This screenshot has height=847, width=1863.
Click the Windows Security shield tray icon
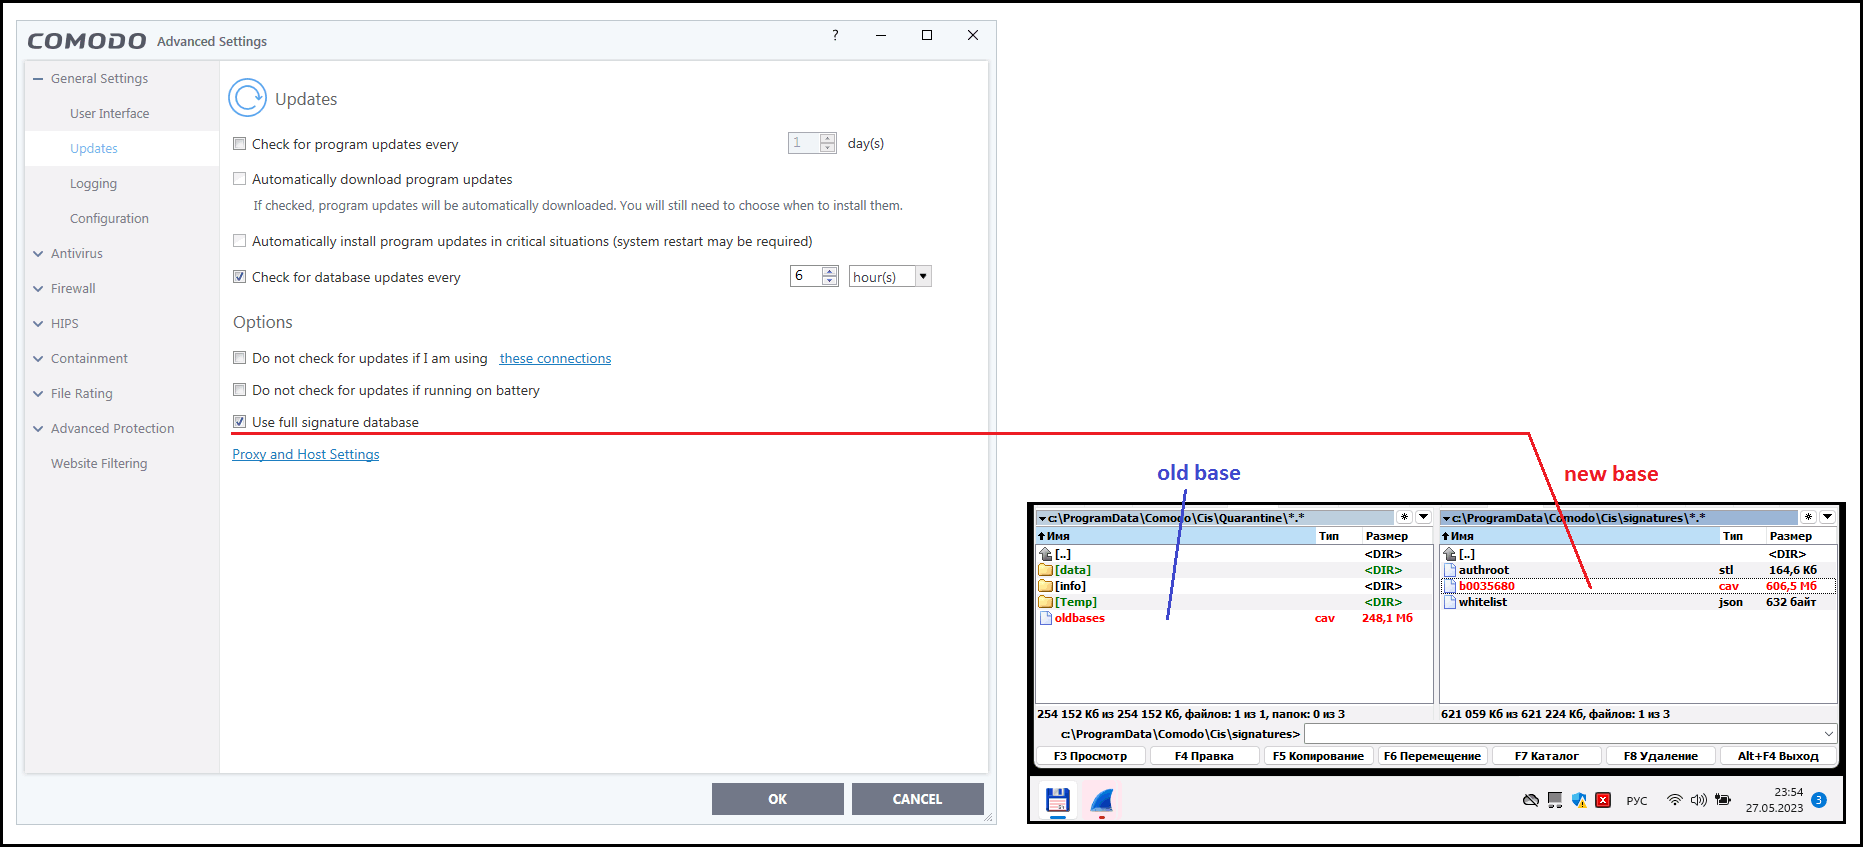(1579, 800)
